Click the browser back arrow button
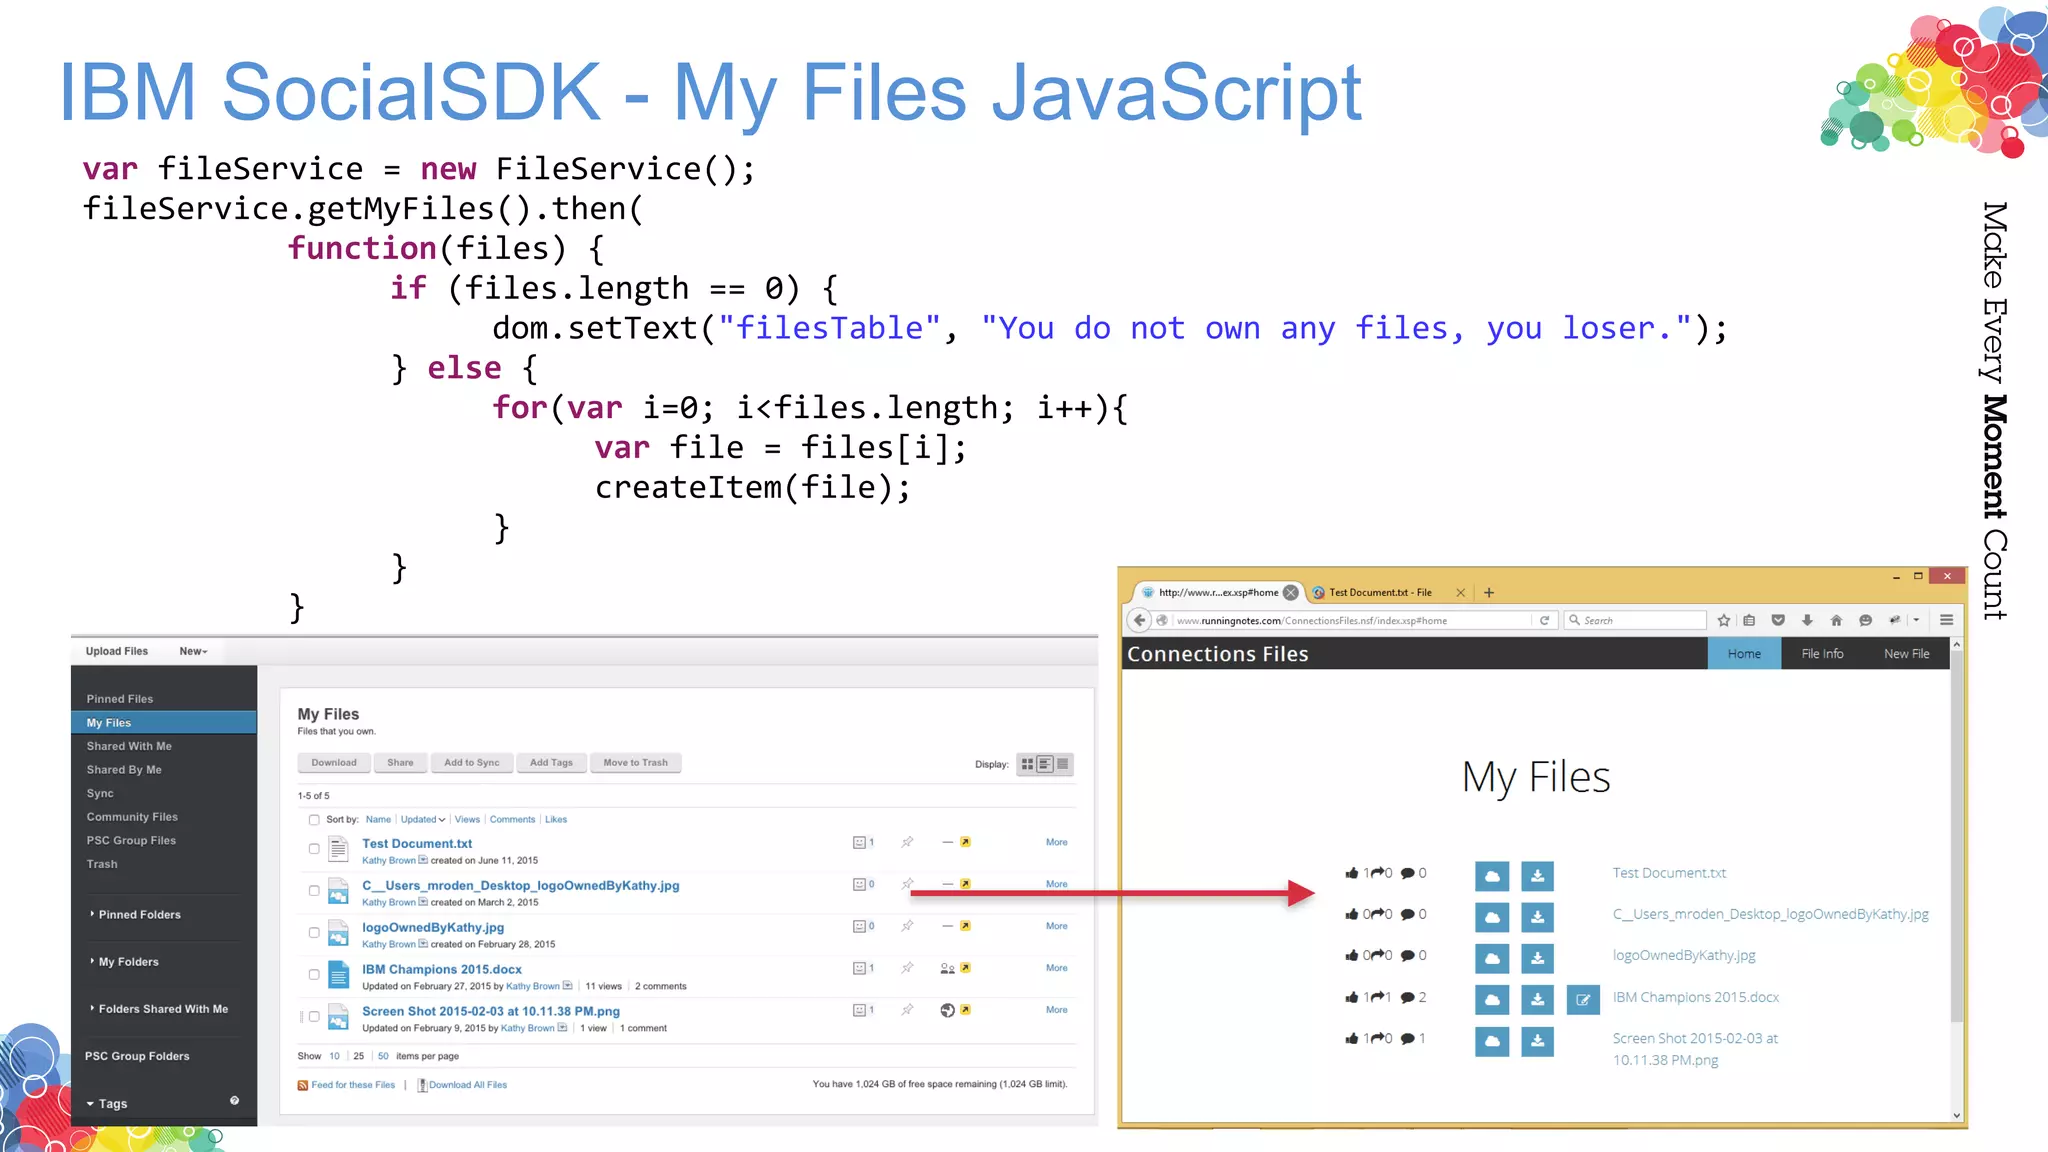 [x=1139, y=620]
